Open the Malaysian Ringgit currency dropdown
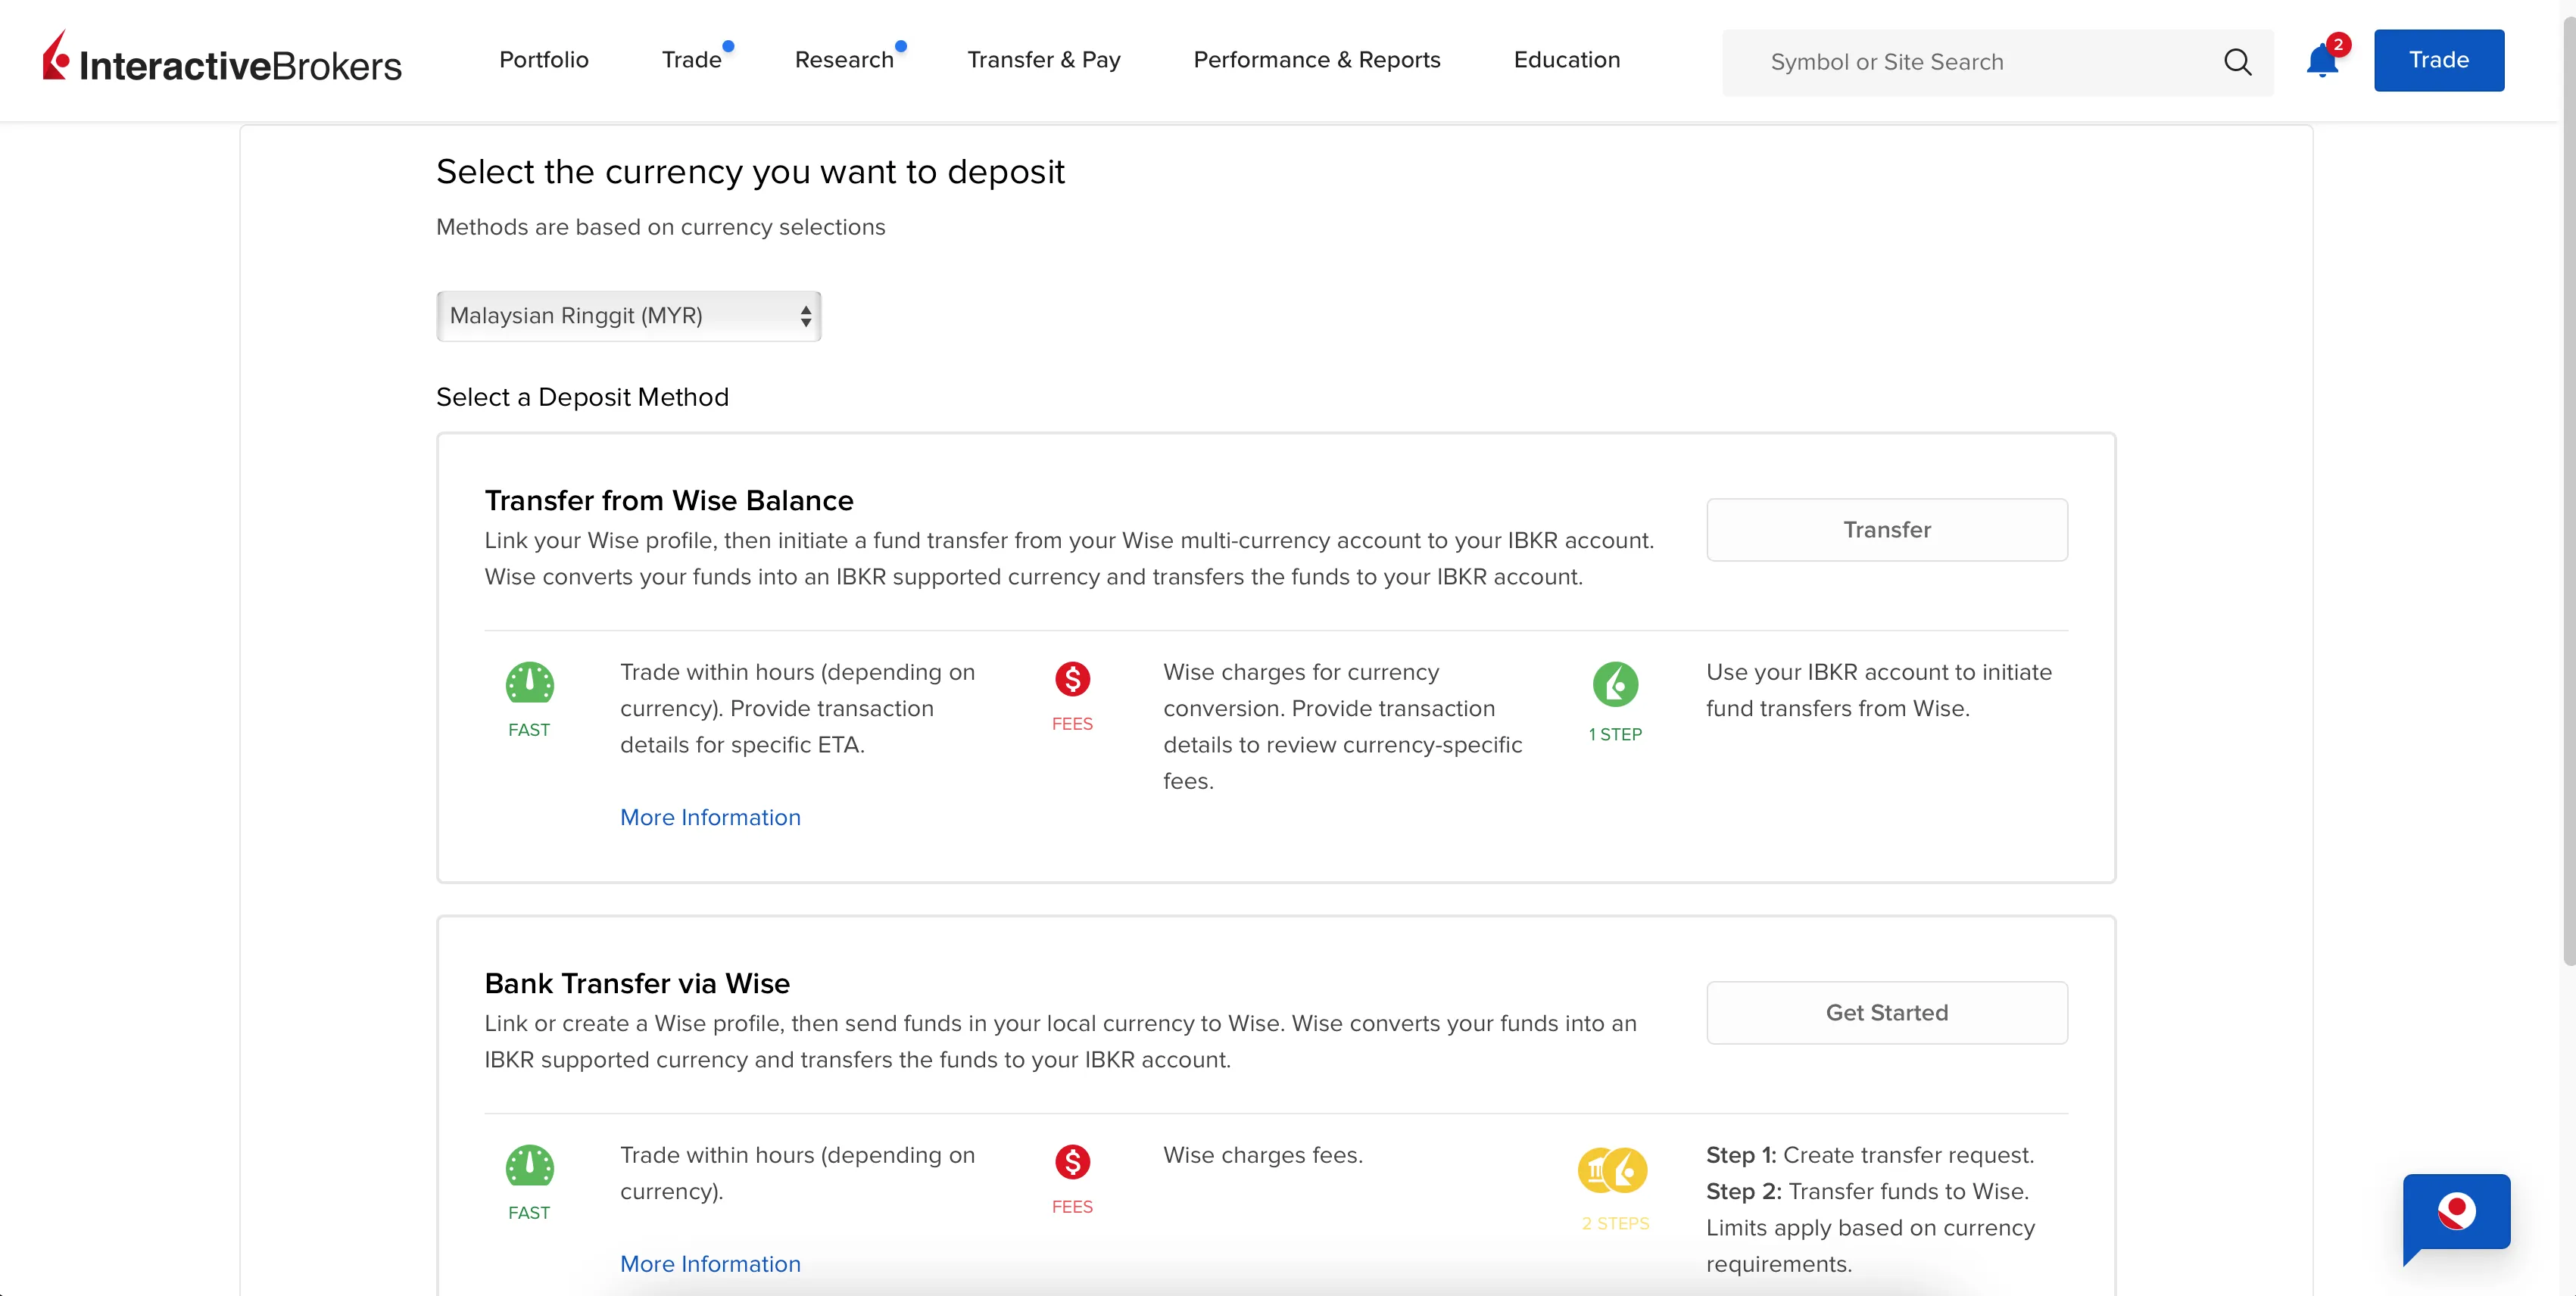The height and width of the screenshot is (1296, 2576). pos(629,316)
